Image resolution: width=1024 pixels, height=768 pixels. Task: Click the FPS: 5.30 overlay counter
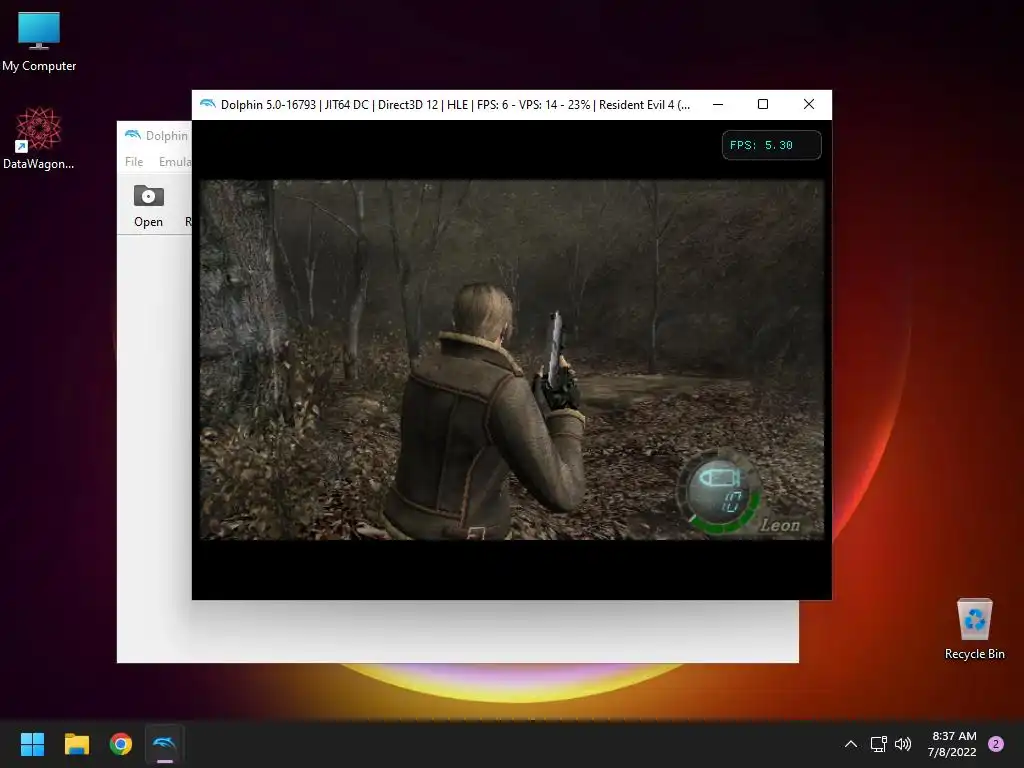pos(771,145)
